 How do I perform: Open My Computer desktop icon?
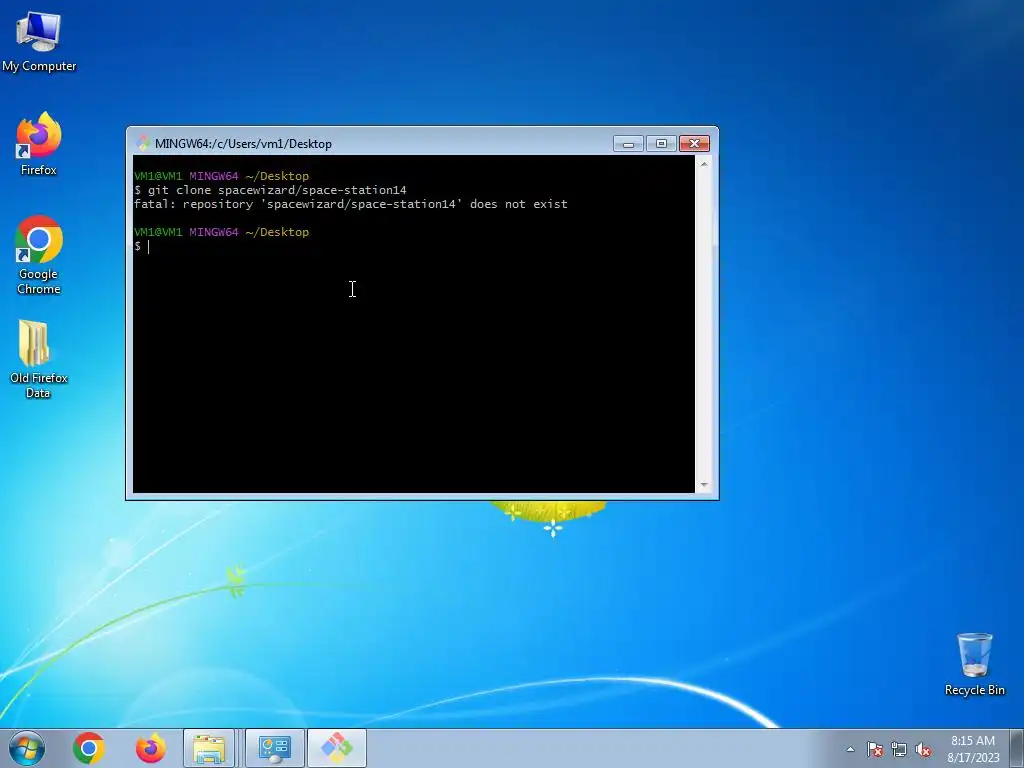pos(39,41)
